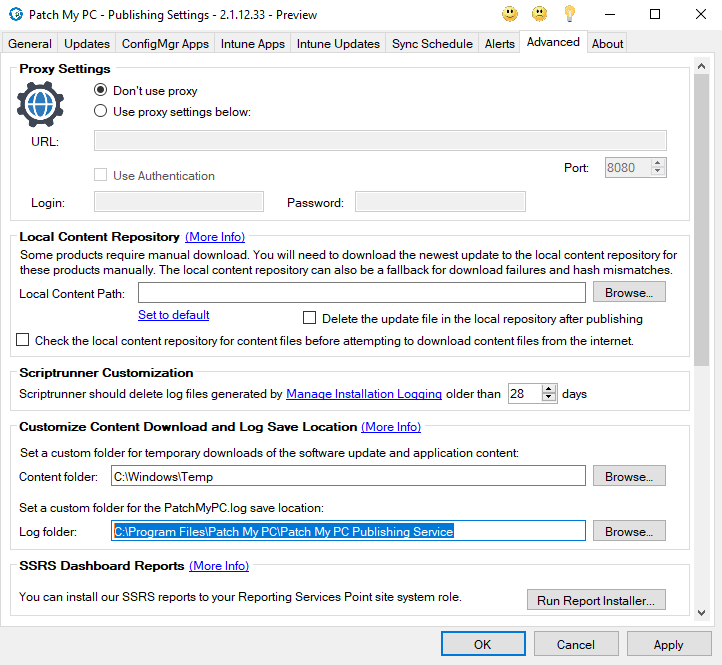Click the Content folder path field
722x665 pixels.
tap(348, 476)
